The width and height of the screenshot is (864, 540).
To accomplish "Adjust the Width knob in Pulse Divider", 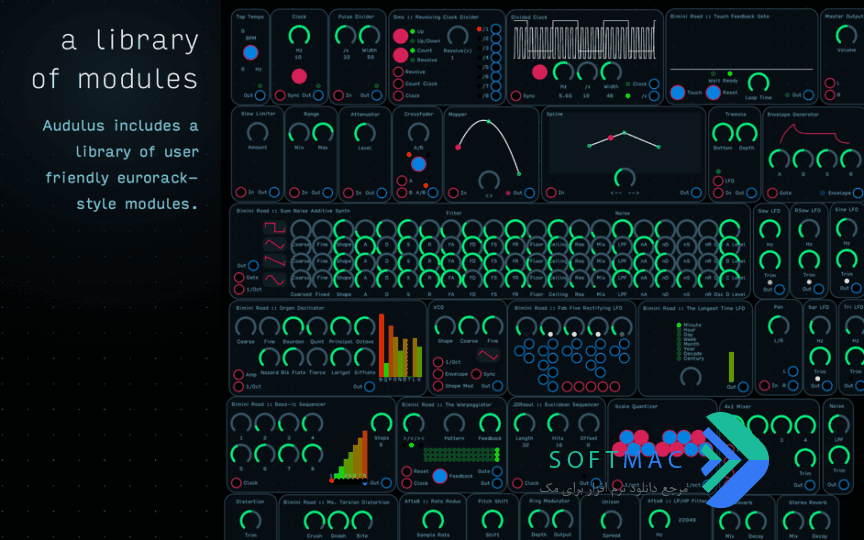I will coord(369,36).
